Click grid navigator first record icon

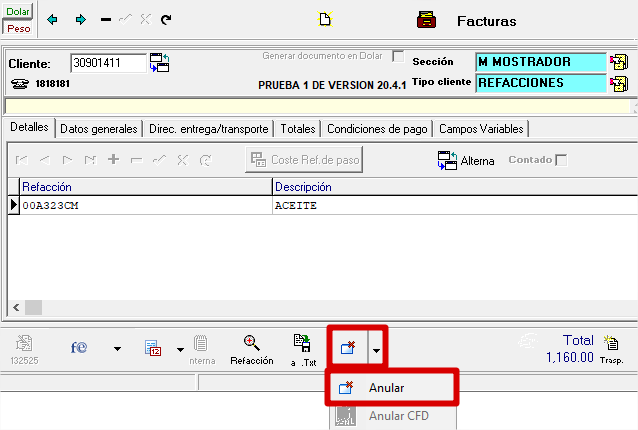click(x=22, y=160)
